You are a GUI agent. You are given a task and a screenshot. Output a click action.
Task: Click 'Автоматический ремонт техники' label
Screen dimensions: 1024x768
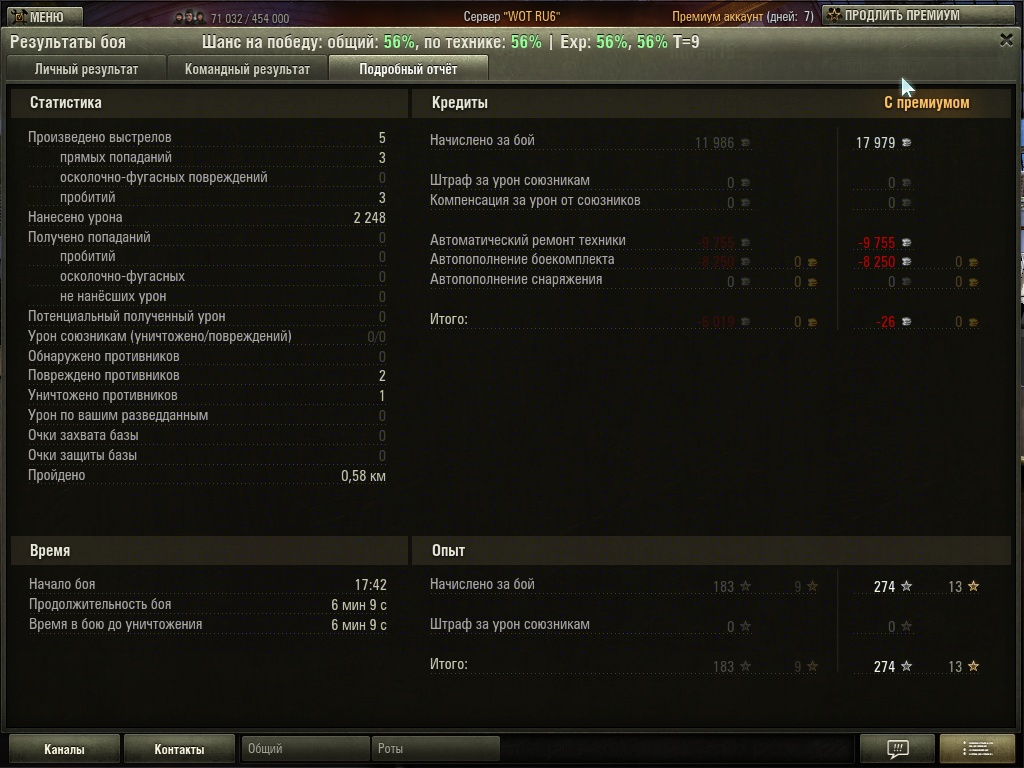click(528, 240)
